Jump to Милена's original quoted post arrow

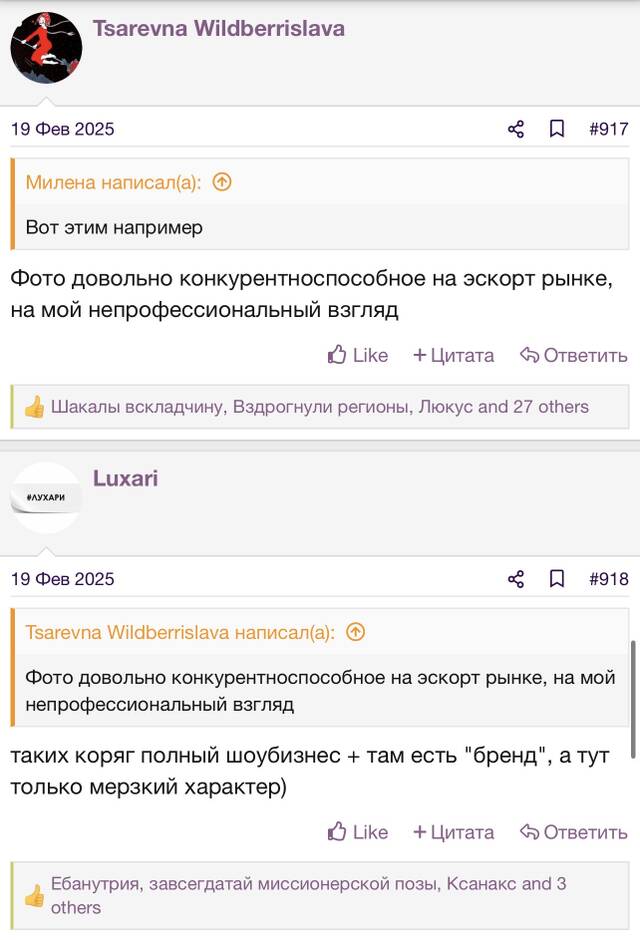pyautogui.click(x=222, y=182)
